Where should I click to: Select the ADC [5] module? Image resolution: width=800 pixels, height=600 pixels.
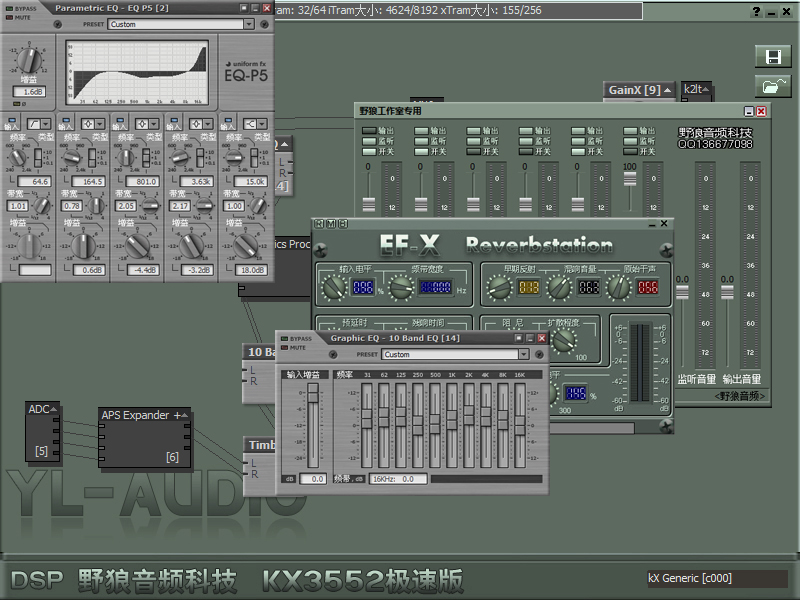click(x=42, y=432)
